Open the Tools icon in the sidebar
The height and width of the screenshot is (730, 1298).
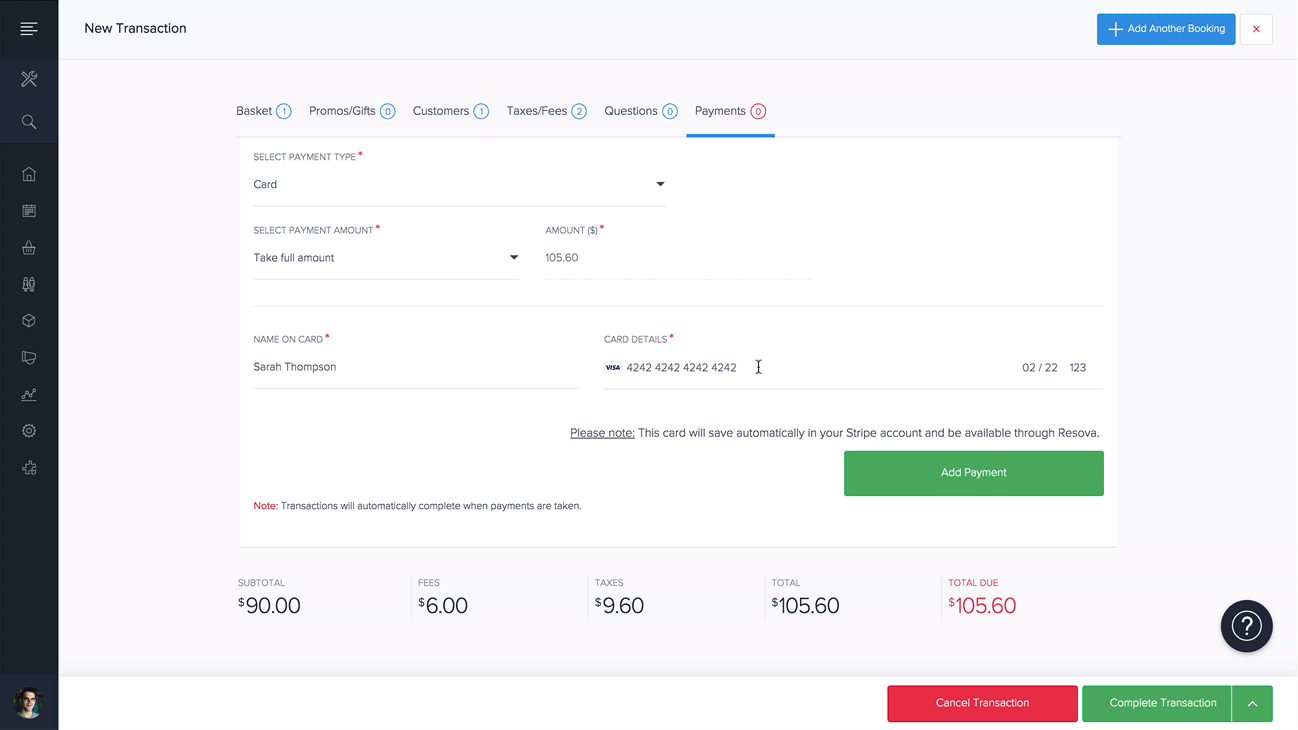click(x=29, y=78)
